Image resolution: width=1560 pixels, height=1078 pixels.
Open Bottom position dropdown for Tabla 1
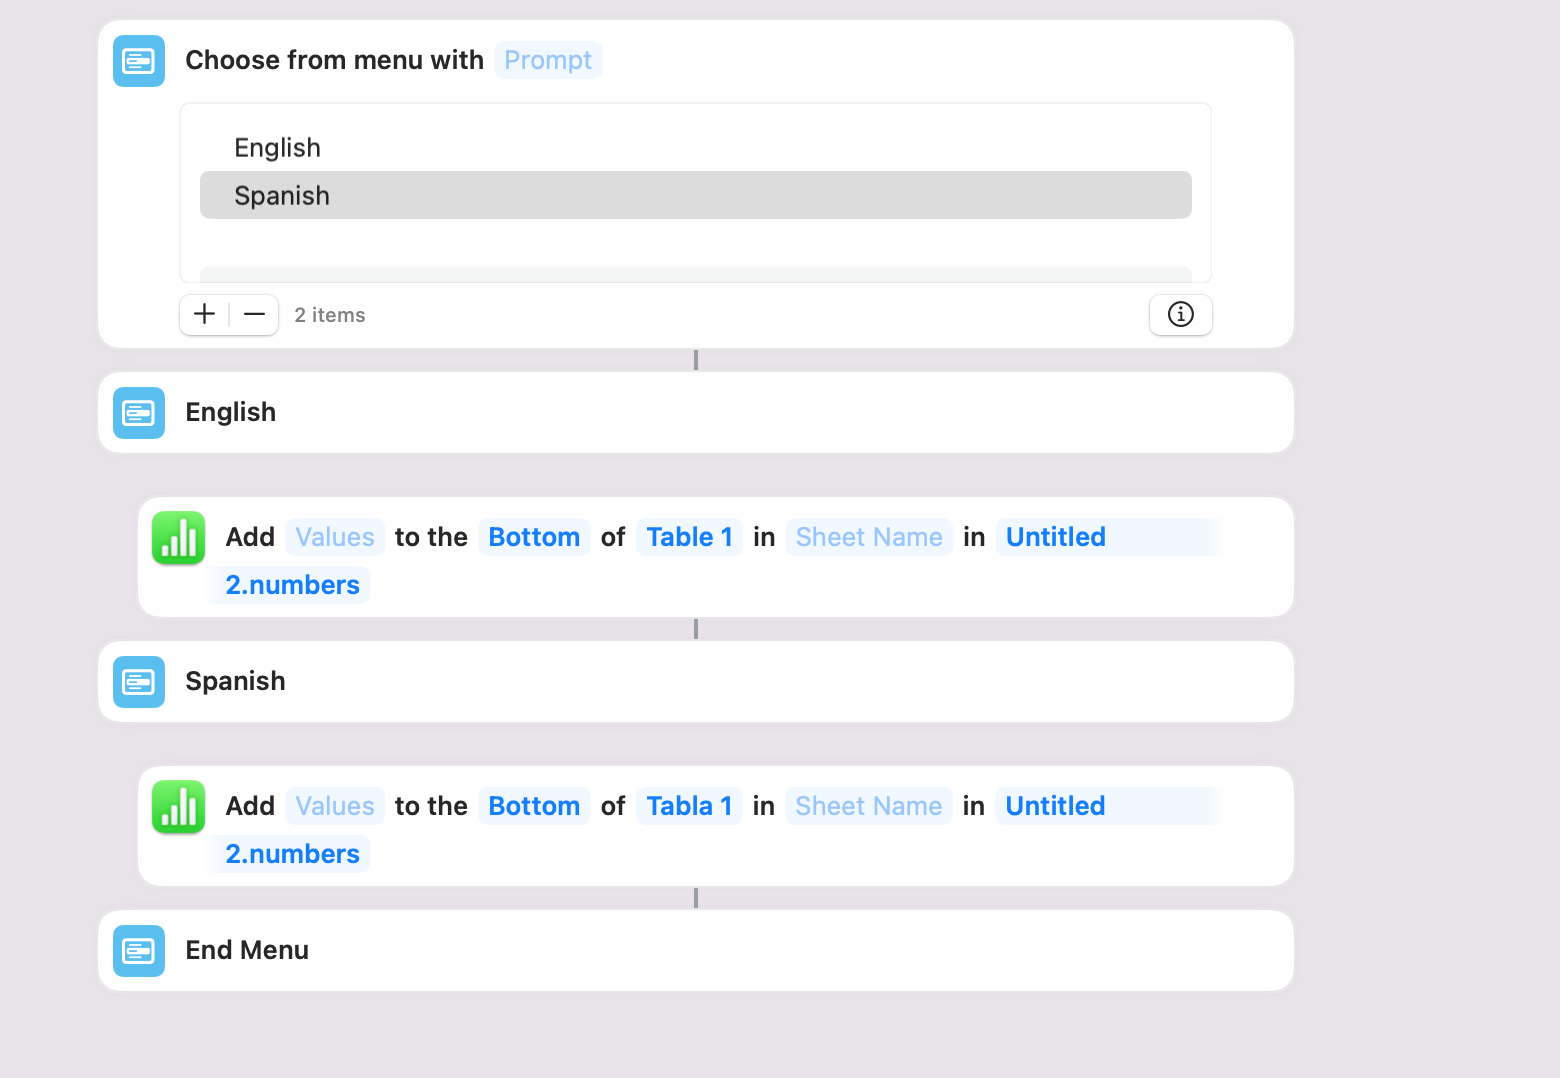click(534, 807)
